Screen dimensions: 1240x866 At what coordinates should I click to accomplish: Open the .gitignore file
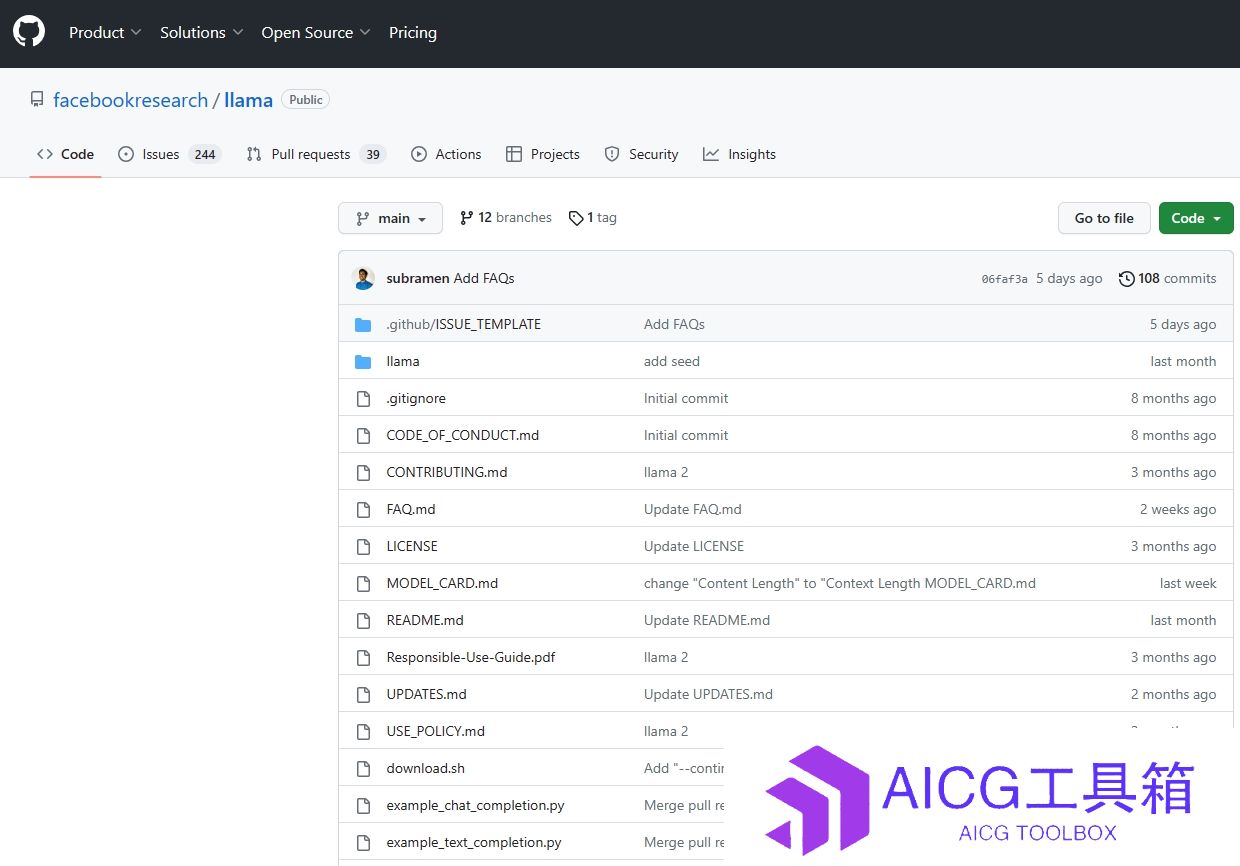(416, 399)
